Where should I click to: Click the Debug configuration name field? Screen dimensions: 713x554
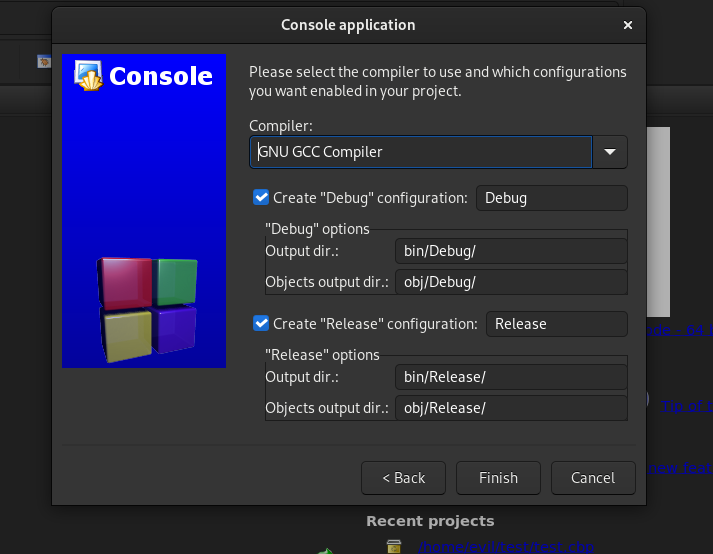pyautogui.click(x=551, y=198)
